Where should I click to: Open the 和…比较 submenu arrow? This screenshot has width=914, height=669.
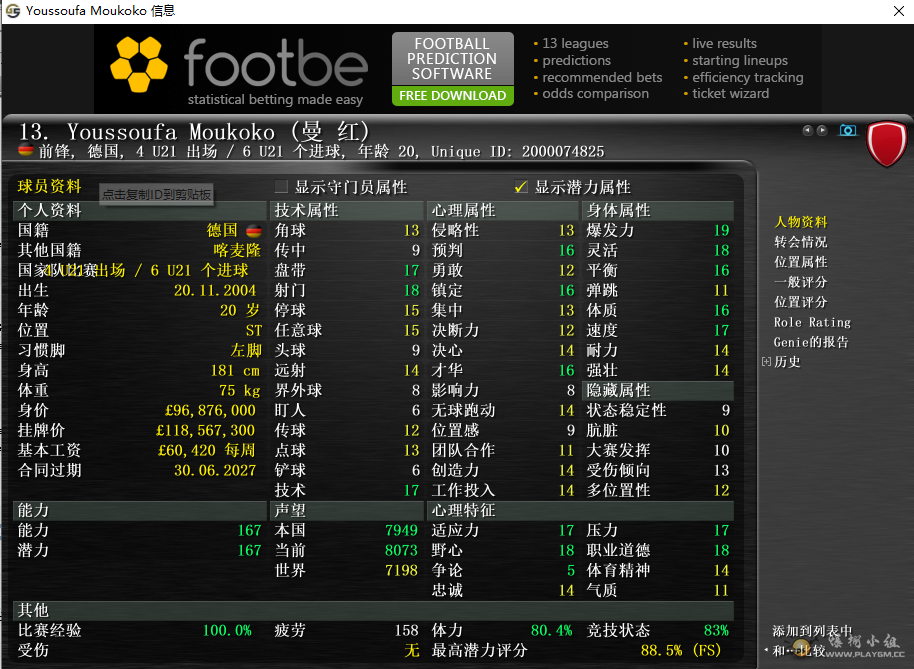point(766,650)
